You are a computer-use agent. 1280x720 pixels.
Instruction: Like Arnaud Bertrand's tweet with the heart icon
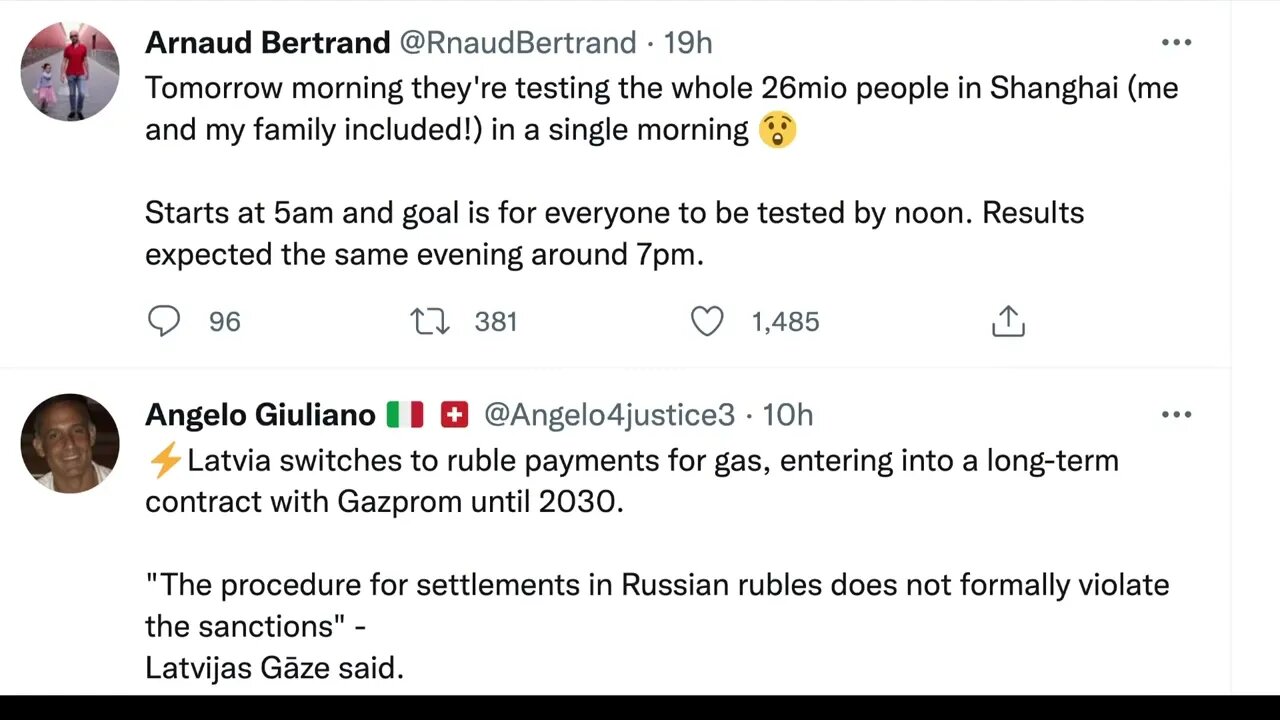(x=707, y=321)
